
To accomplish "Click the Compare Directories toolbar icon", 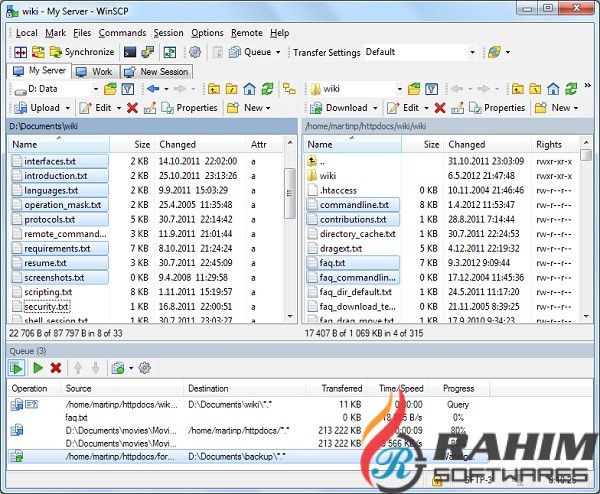I will [x=38, y=52].
